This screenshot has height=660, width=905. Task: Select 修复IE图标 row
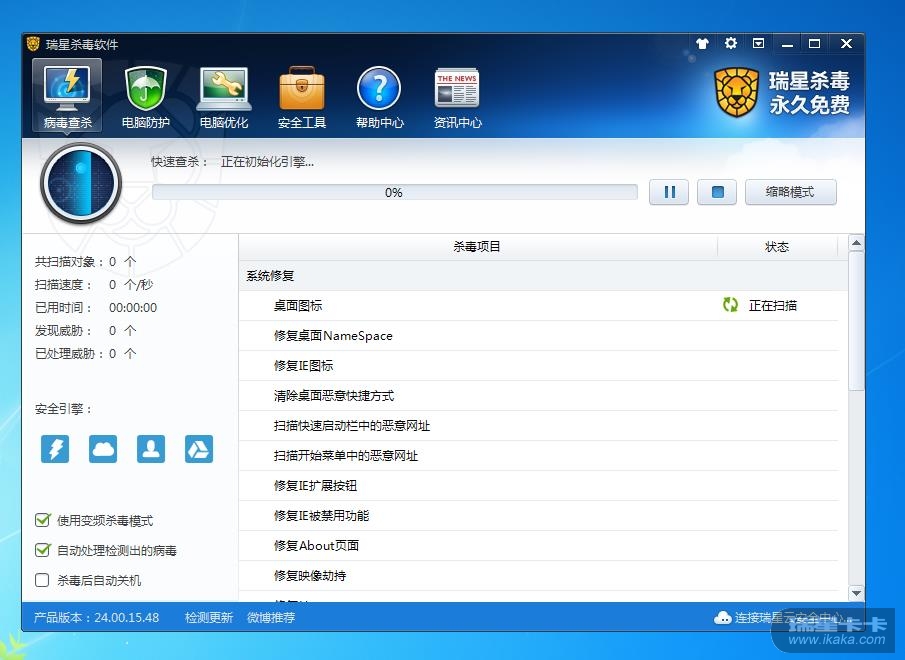[x=538, y=366]
